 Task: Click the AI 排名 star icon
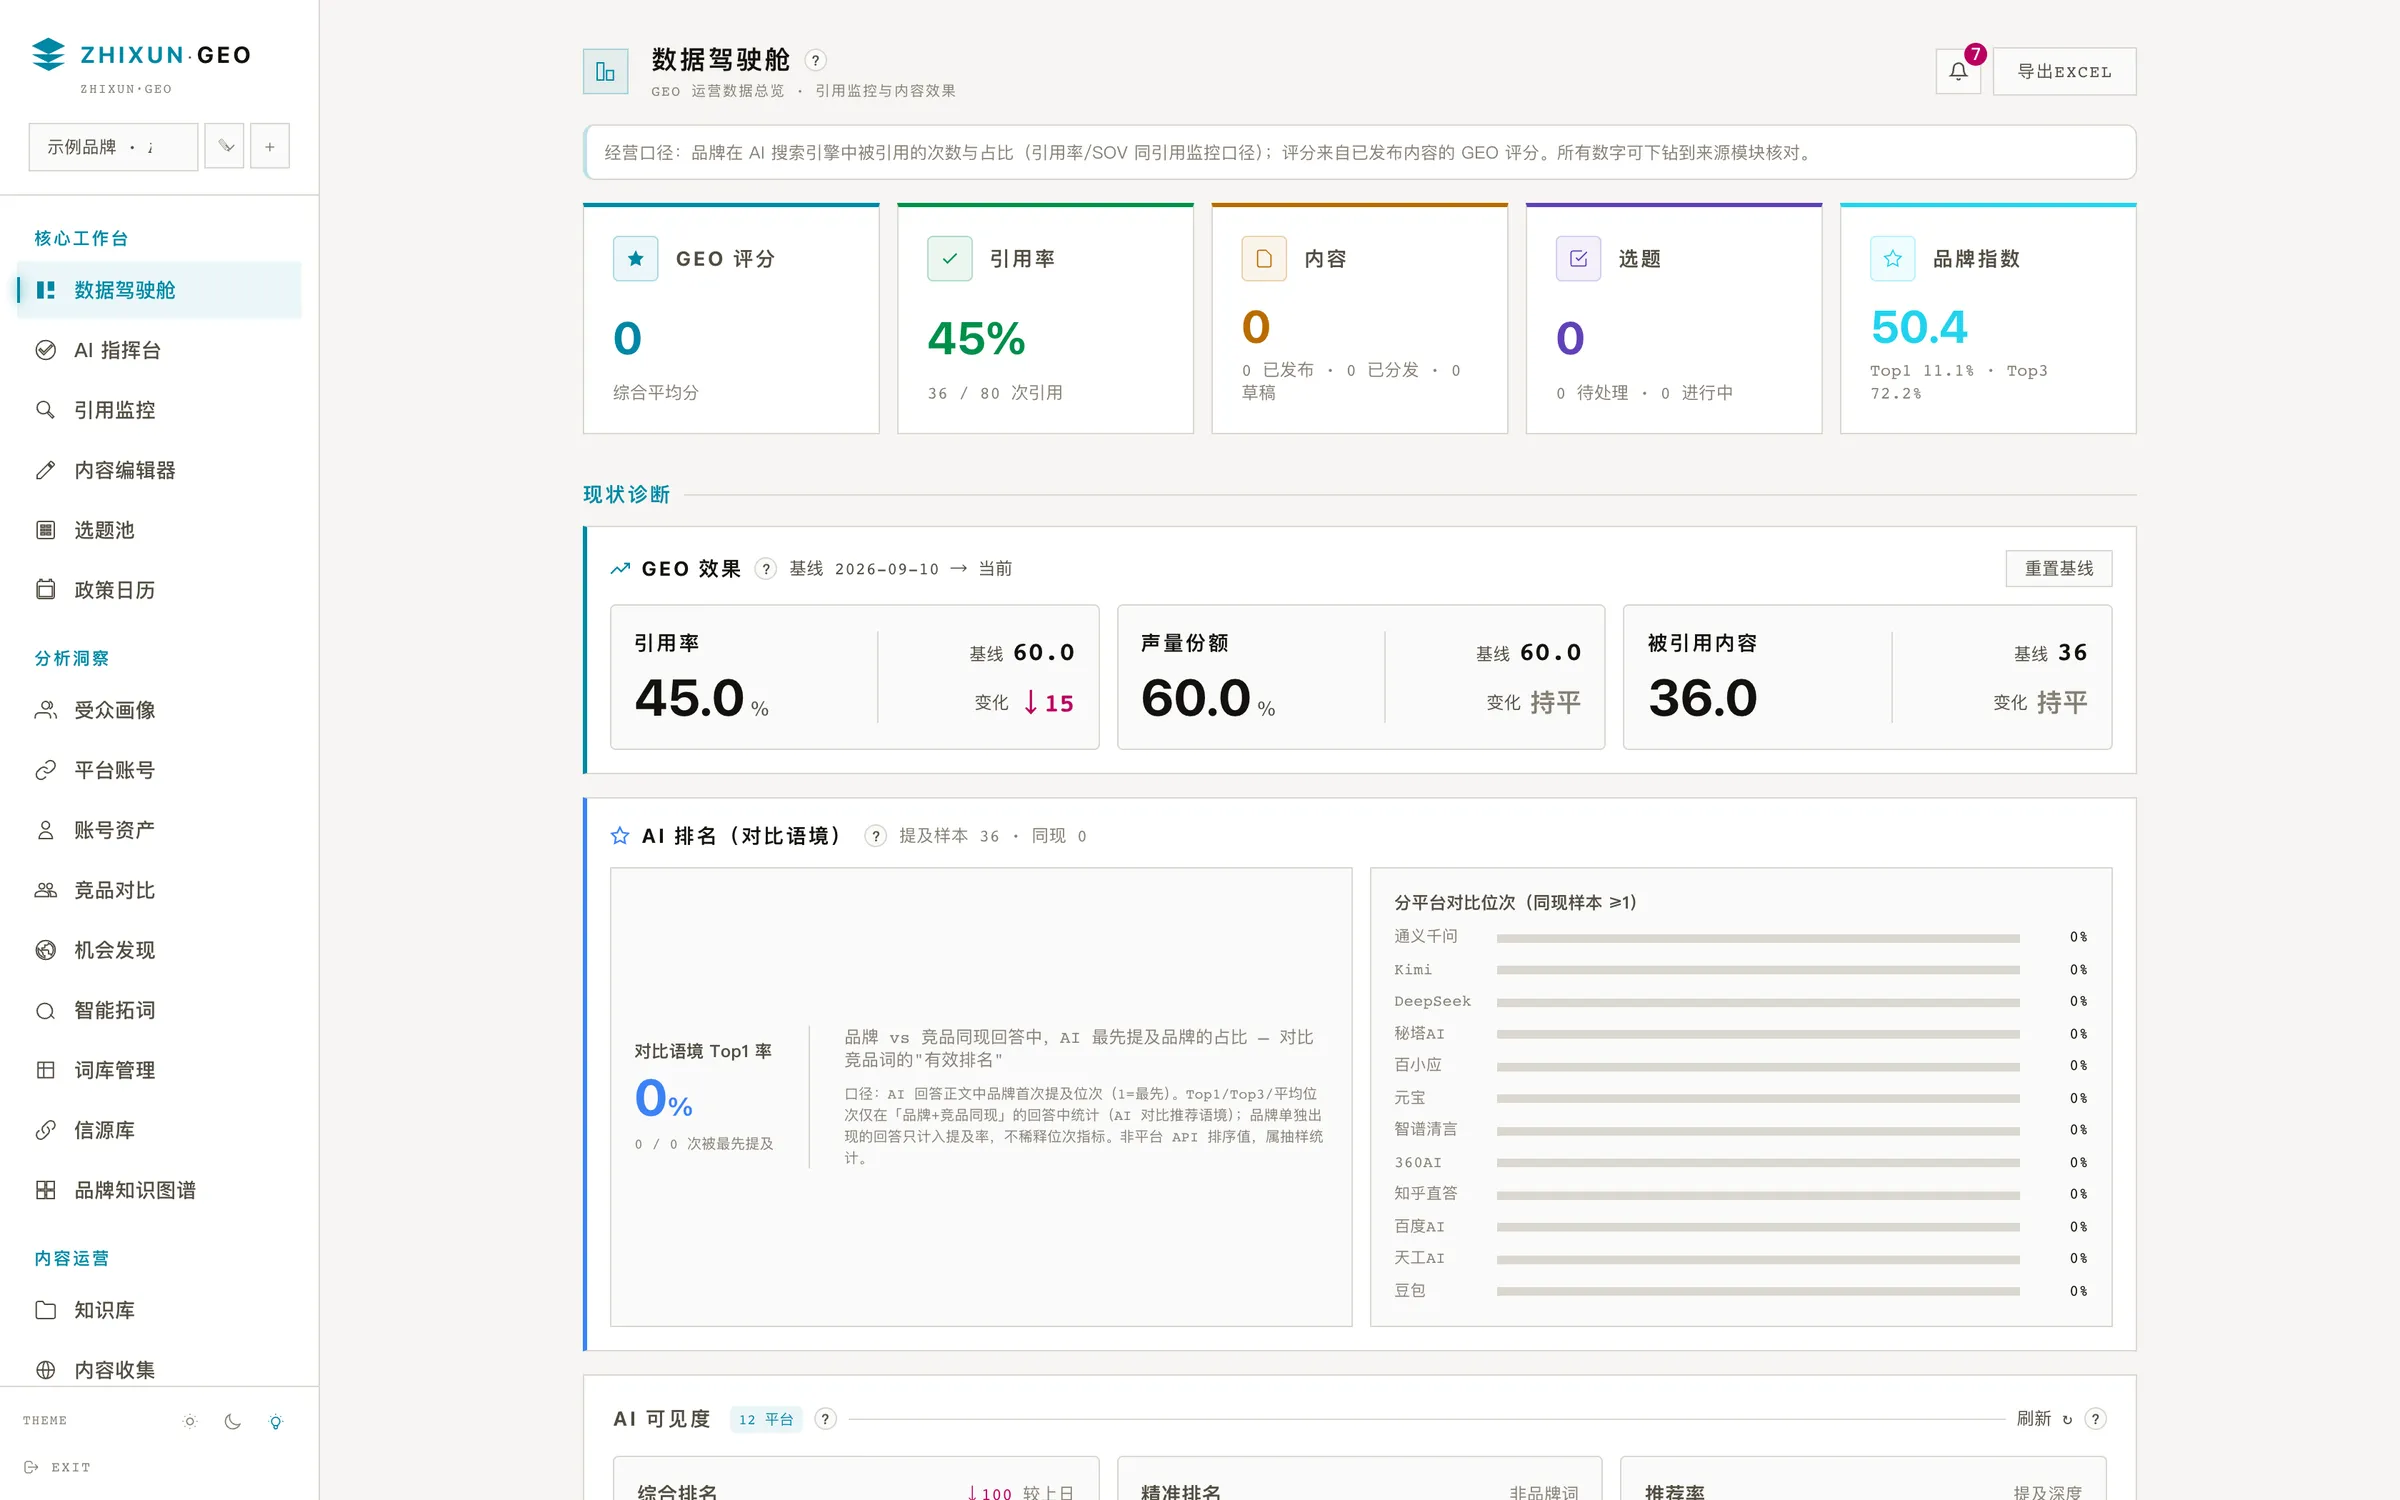click(x=620, y=836)
